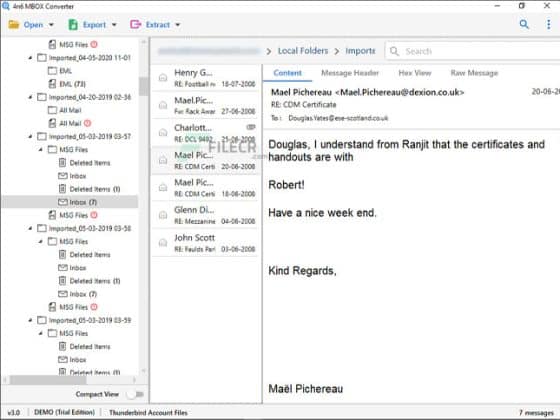Click the Local Folders breadcrumb link
Image resolution: width=560 pixels, height=420 pixels.
303,51
